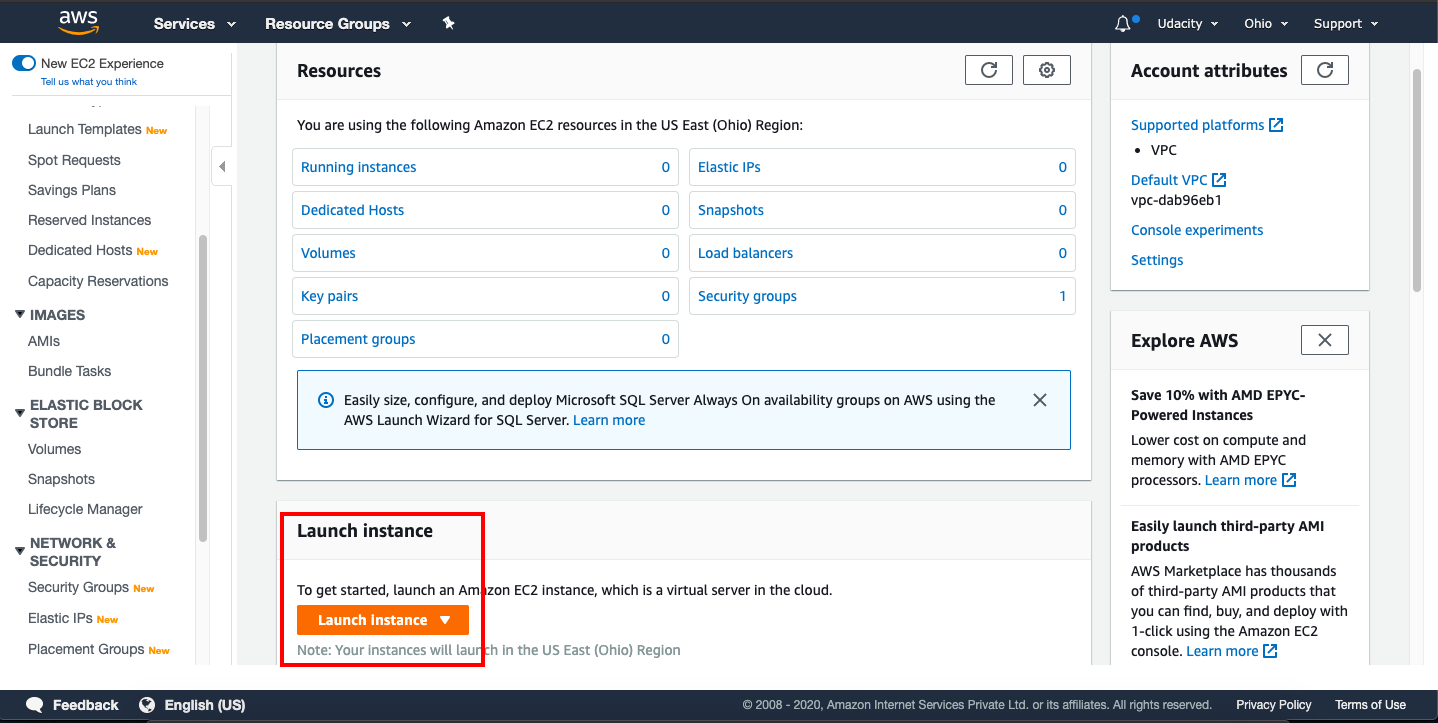
Task: Toggle the New EC2 Experience switch
Action: [24, 63]
